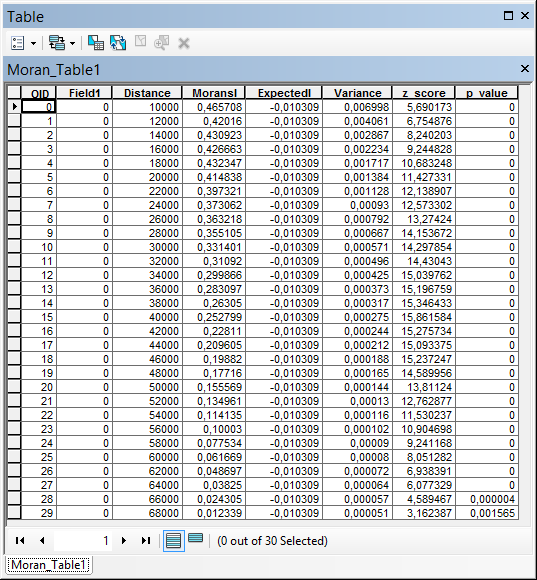The width and height of the screenshot is (537, 580).
Task: Jump to the last record
Action: point(146,540)
